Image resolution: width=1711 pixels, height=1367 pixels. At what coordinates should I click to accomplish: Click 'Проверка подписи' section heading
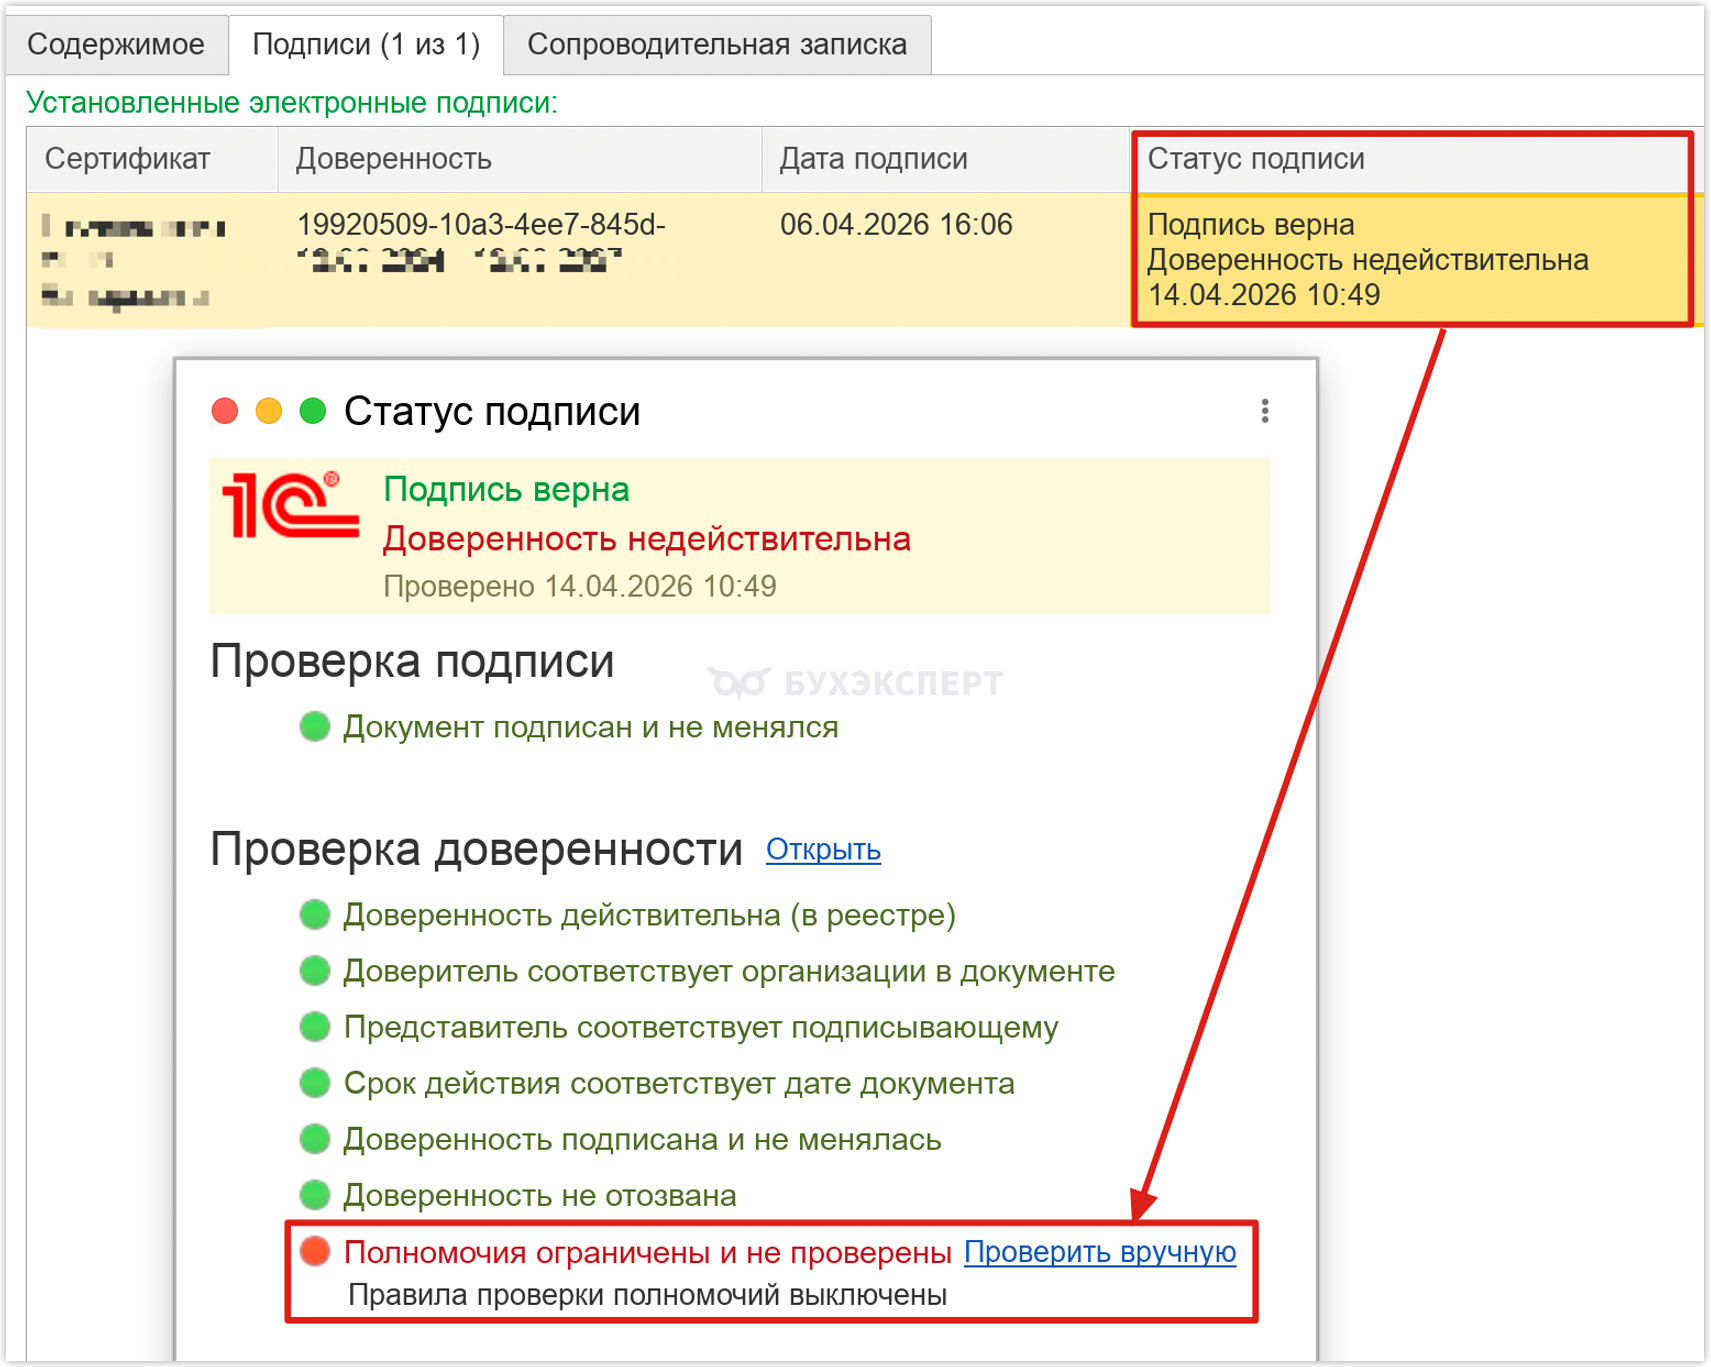click(x=412, y=662)
